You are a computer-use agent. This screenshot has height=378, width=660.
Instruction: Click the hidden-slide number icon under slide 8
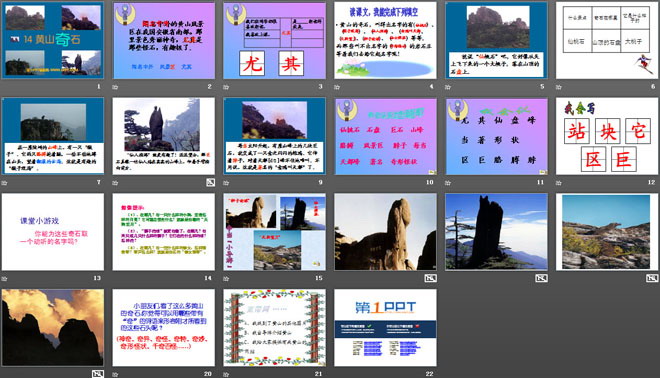(x=210, y=182)
